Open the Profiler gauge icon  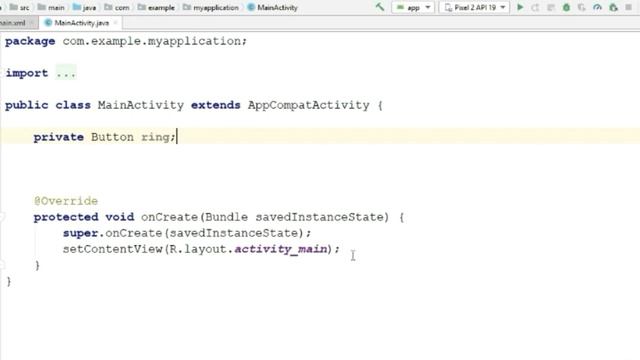click(x=597, y=7)
